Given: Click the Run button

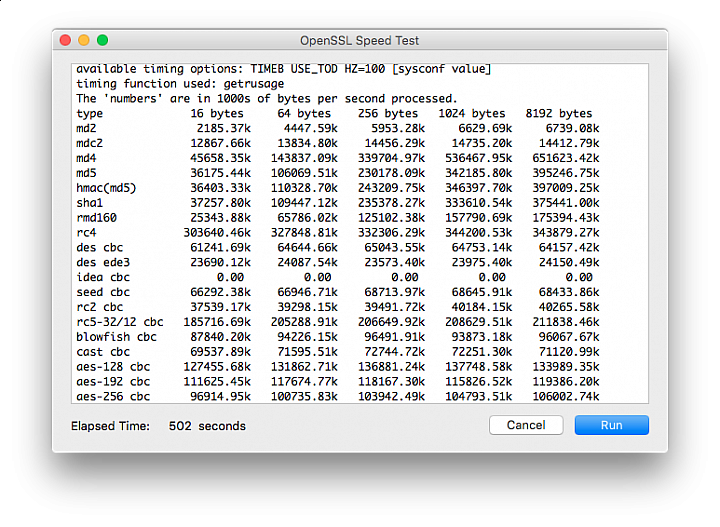Looking at the screenshot, I should pos(612,425).
